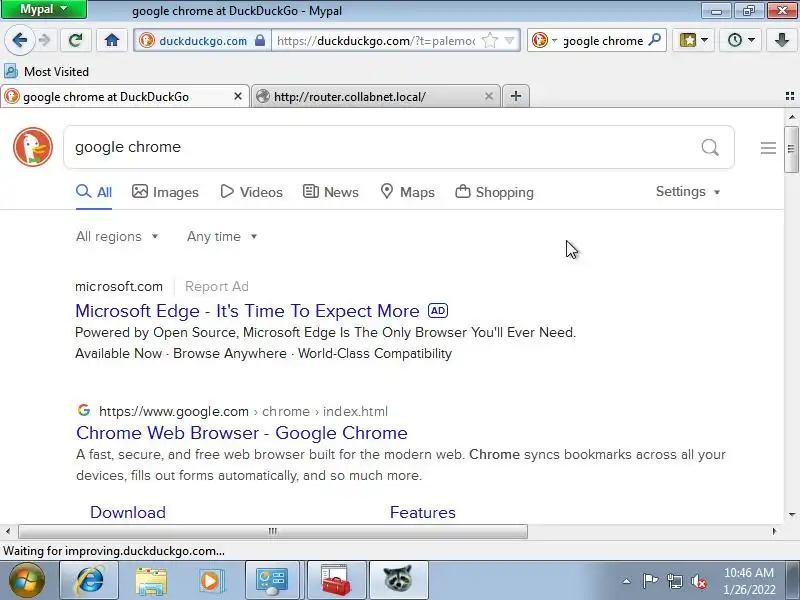Go back using the browser Back arrow
Viewport: 800px width, 600px height.
[x=19, y=40]
